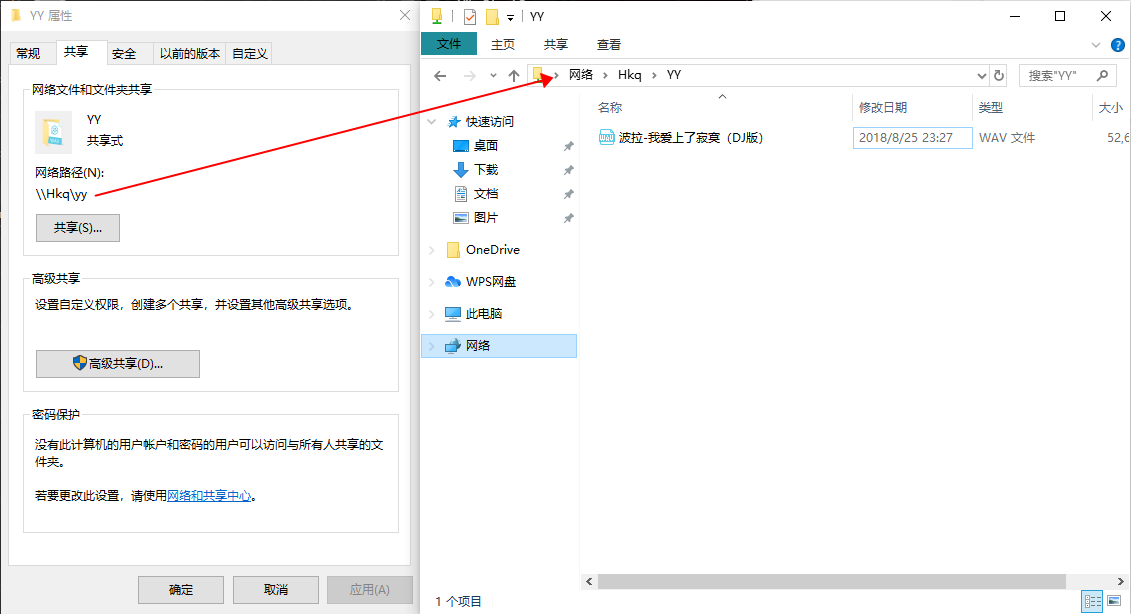This screenshot has width=1131, height=614.
Task: Click the Back arrow in Explorer
Action: pyautogui.click(x=440, y=76)
